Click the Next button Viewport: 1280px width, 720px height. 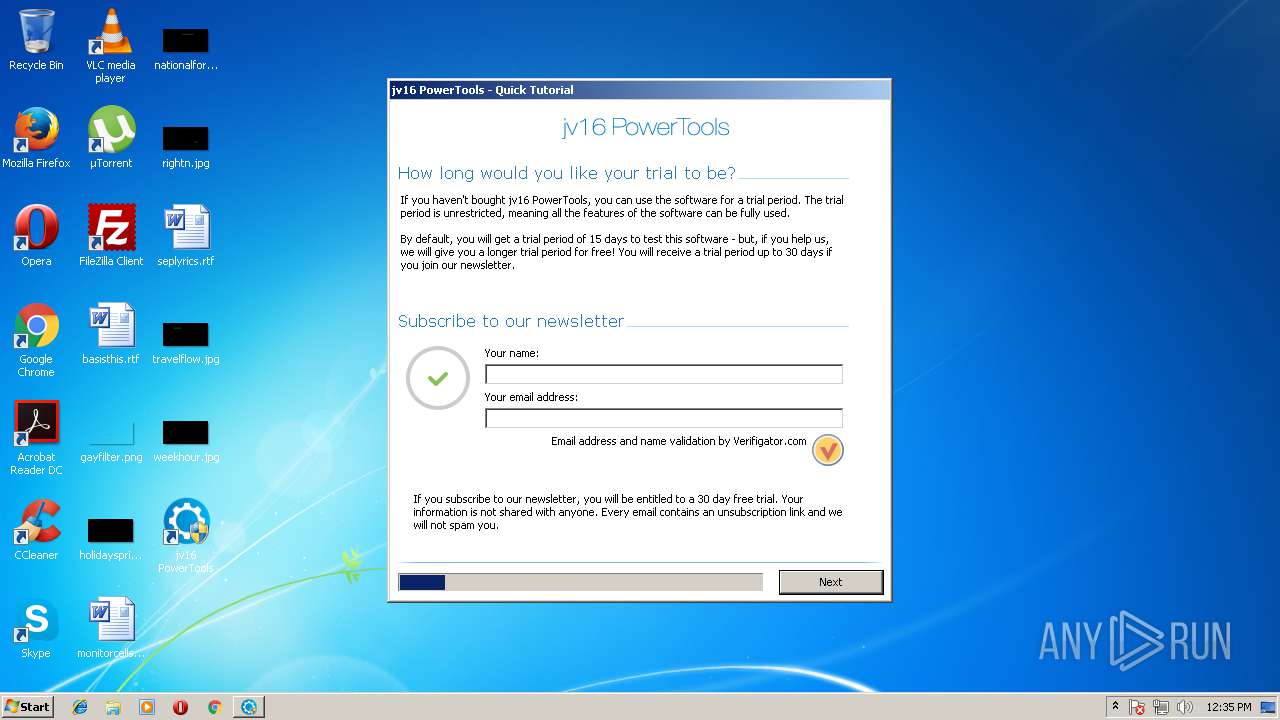831,582
